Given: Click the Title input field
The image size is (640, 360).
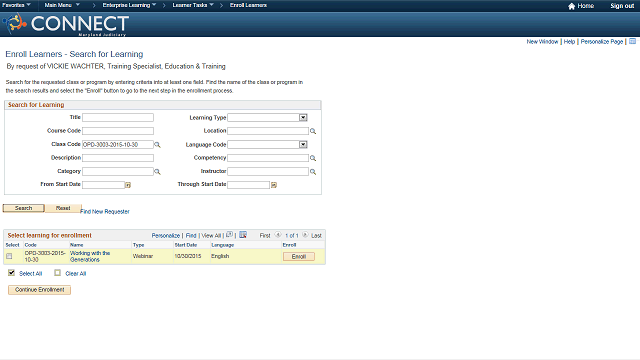Looking at the screenshot, I should tap(118, 118).
